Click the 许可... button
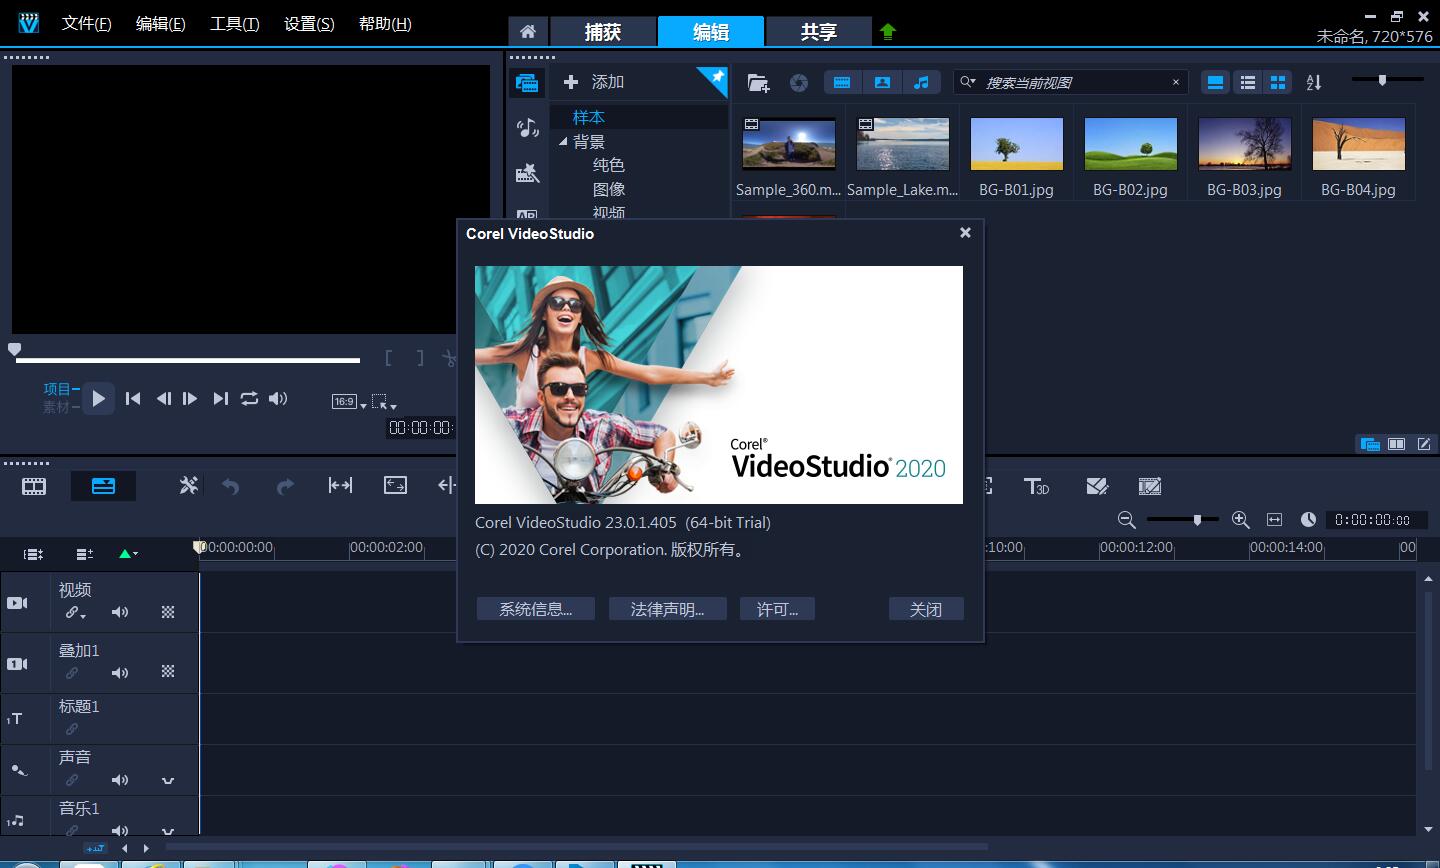Image resolution: width=1440 pixels, height=868 pixels. pyautogui.click(x=777, y=609)
